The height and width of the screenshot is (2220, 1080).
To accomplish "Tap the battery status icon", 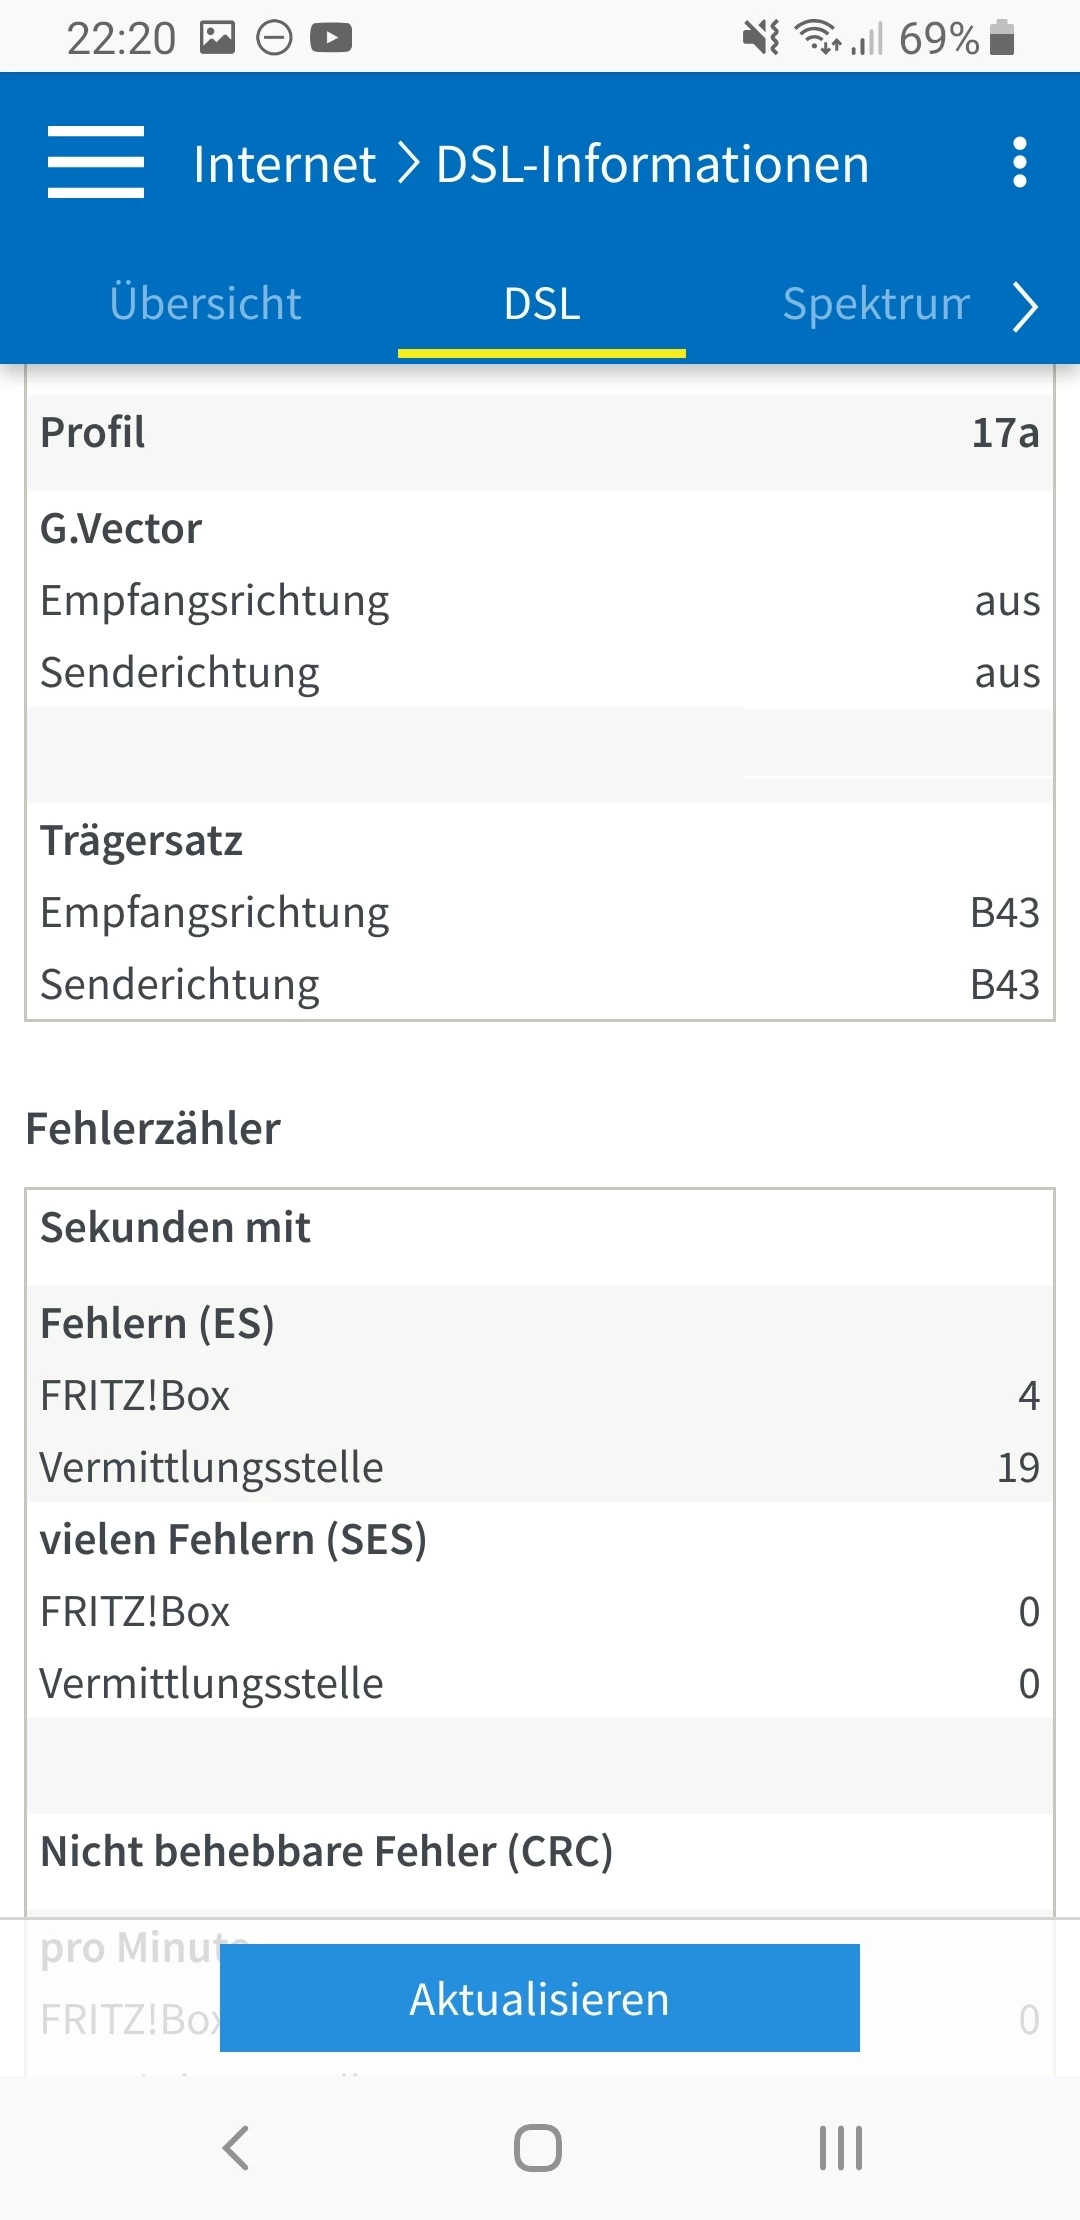I will pos(1002,38).
